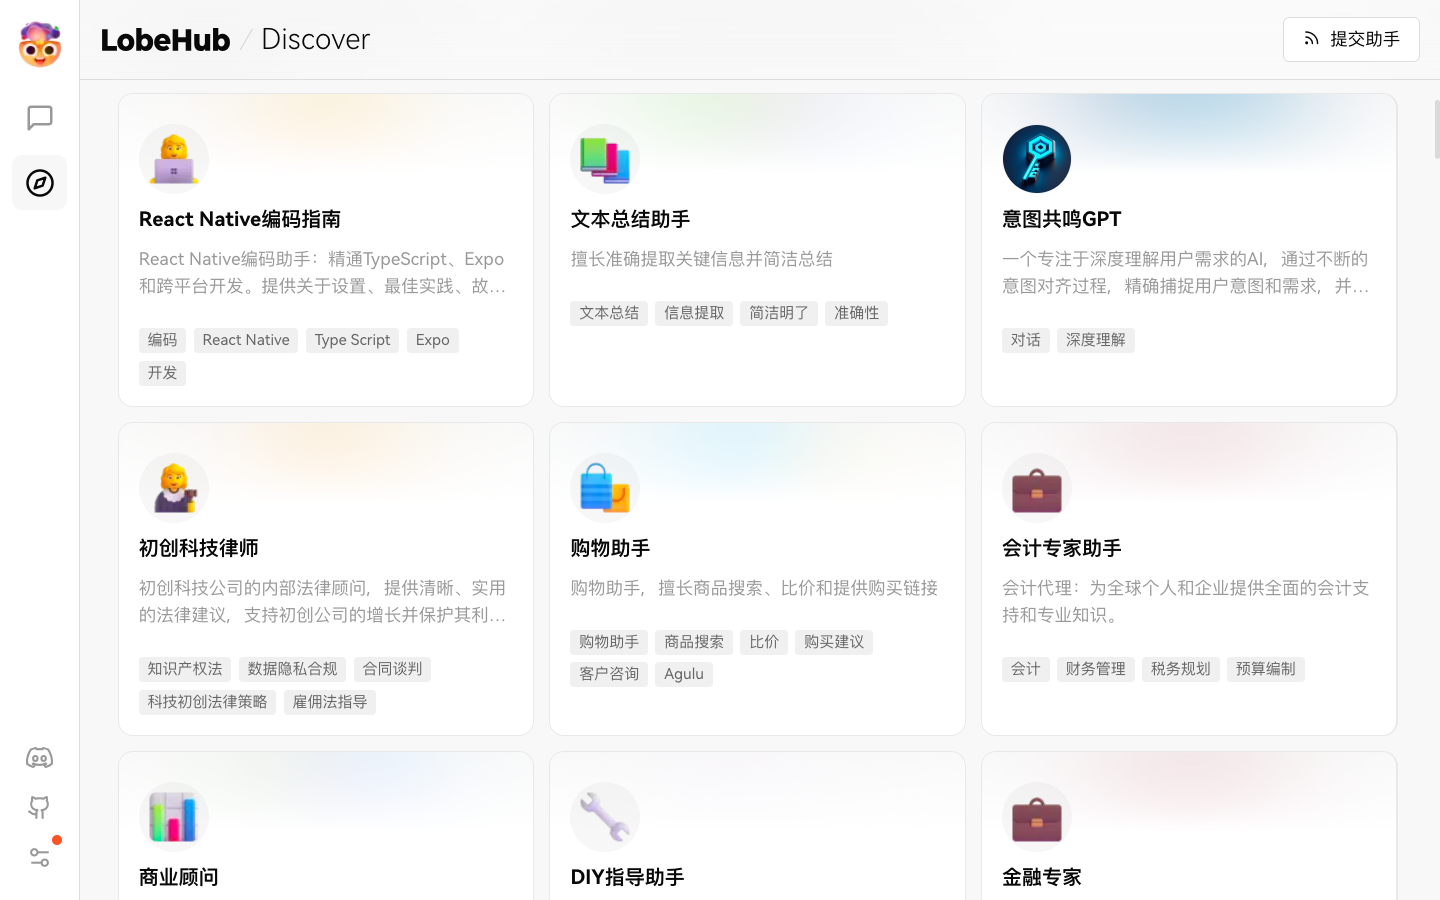The height and width of the screenshot is (900, 1440).
Task: Select the 购物助手 tag under shopping card
Action: pos(609,642)
